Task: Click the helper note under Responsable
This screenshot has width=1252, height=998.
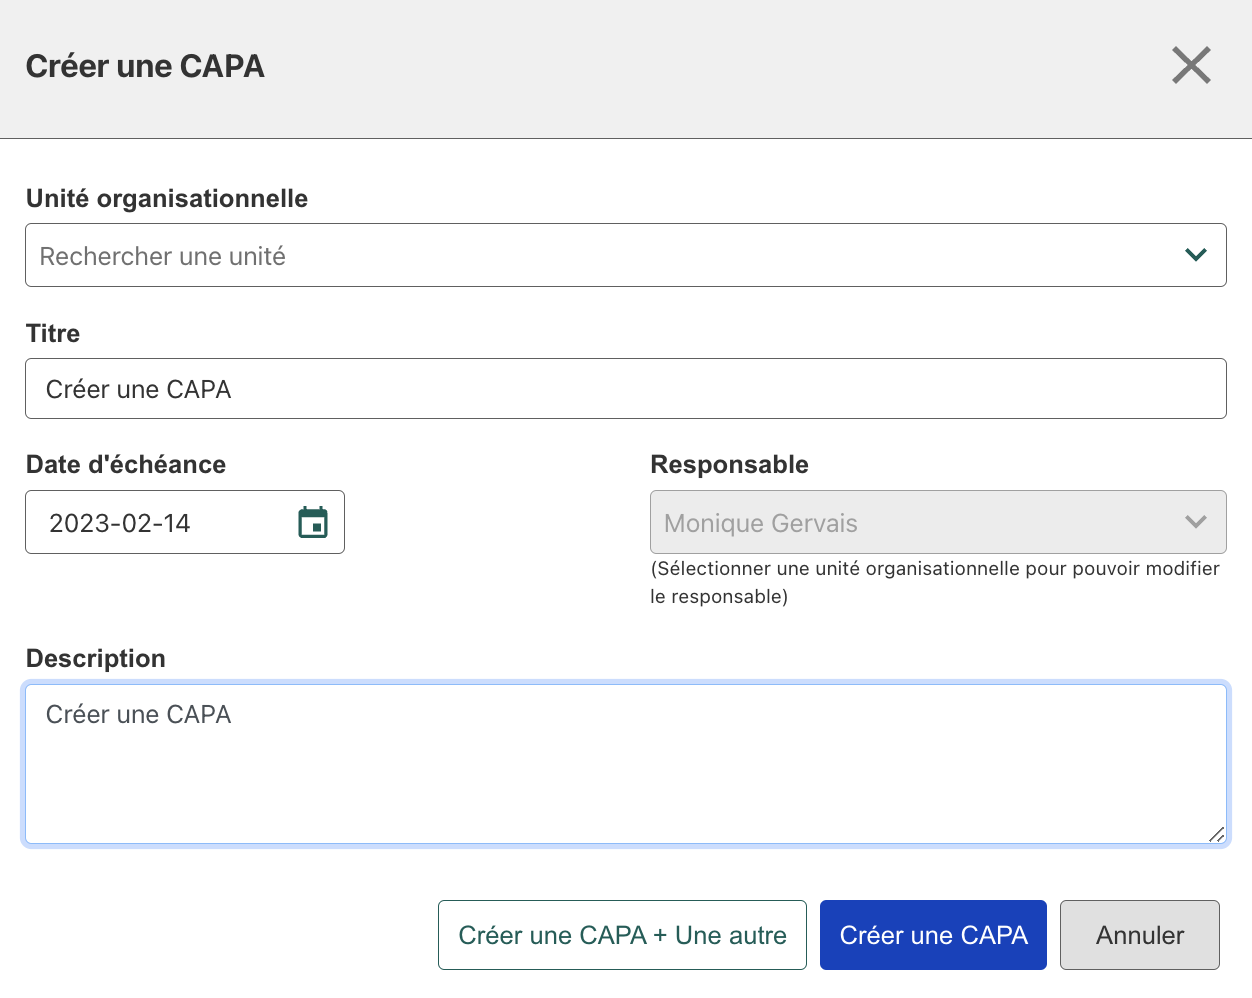Action: [x=934, y=582]
